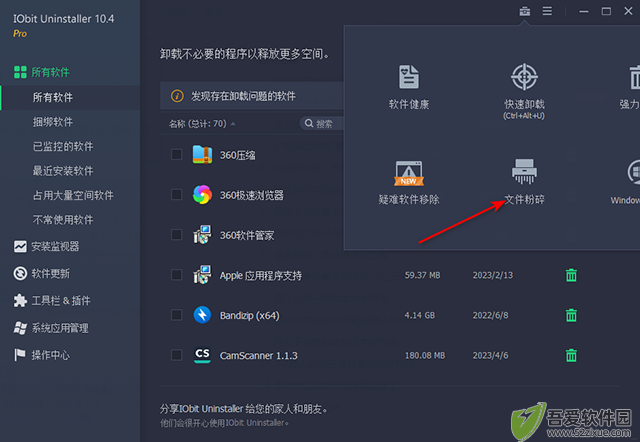Sort by 名称 column header arrow

(x=233, y=124)
